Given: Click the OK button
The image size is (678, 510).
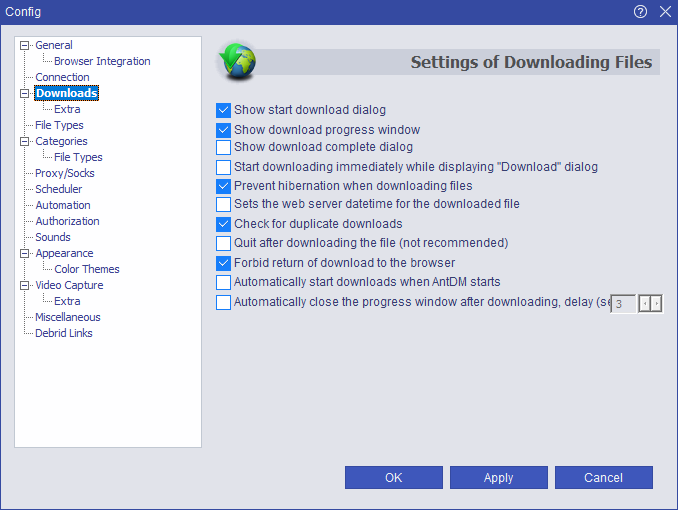Looking at the screenshot, I should pyautogui.click(x=393, y=478).
